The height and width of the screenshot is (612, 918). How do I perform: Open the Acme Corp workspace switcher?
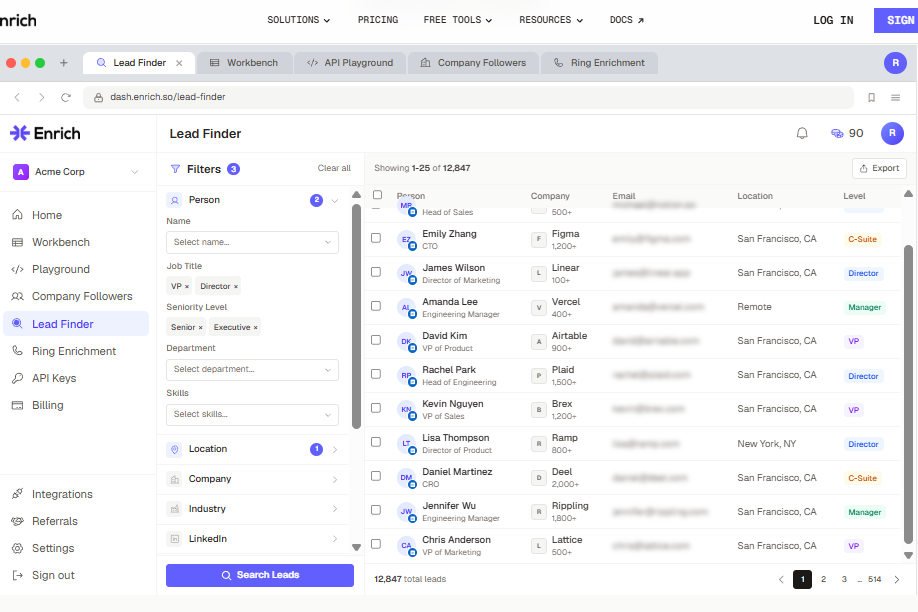tap(76, 172)
